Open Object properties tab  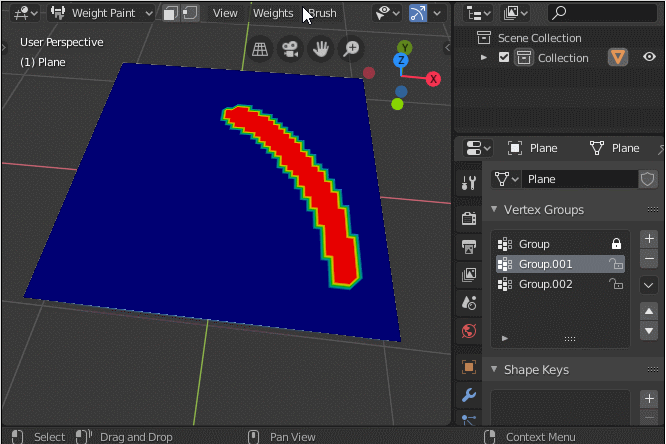point(468,367)
